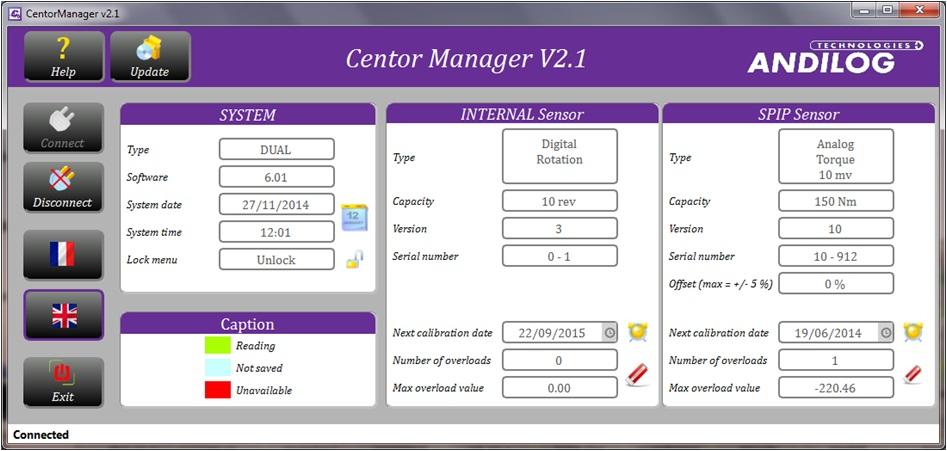Click the calendar icon beside System date
The image size is (947, 451).
[354, 217]
